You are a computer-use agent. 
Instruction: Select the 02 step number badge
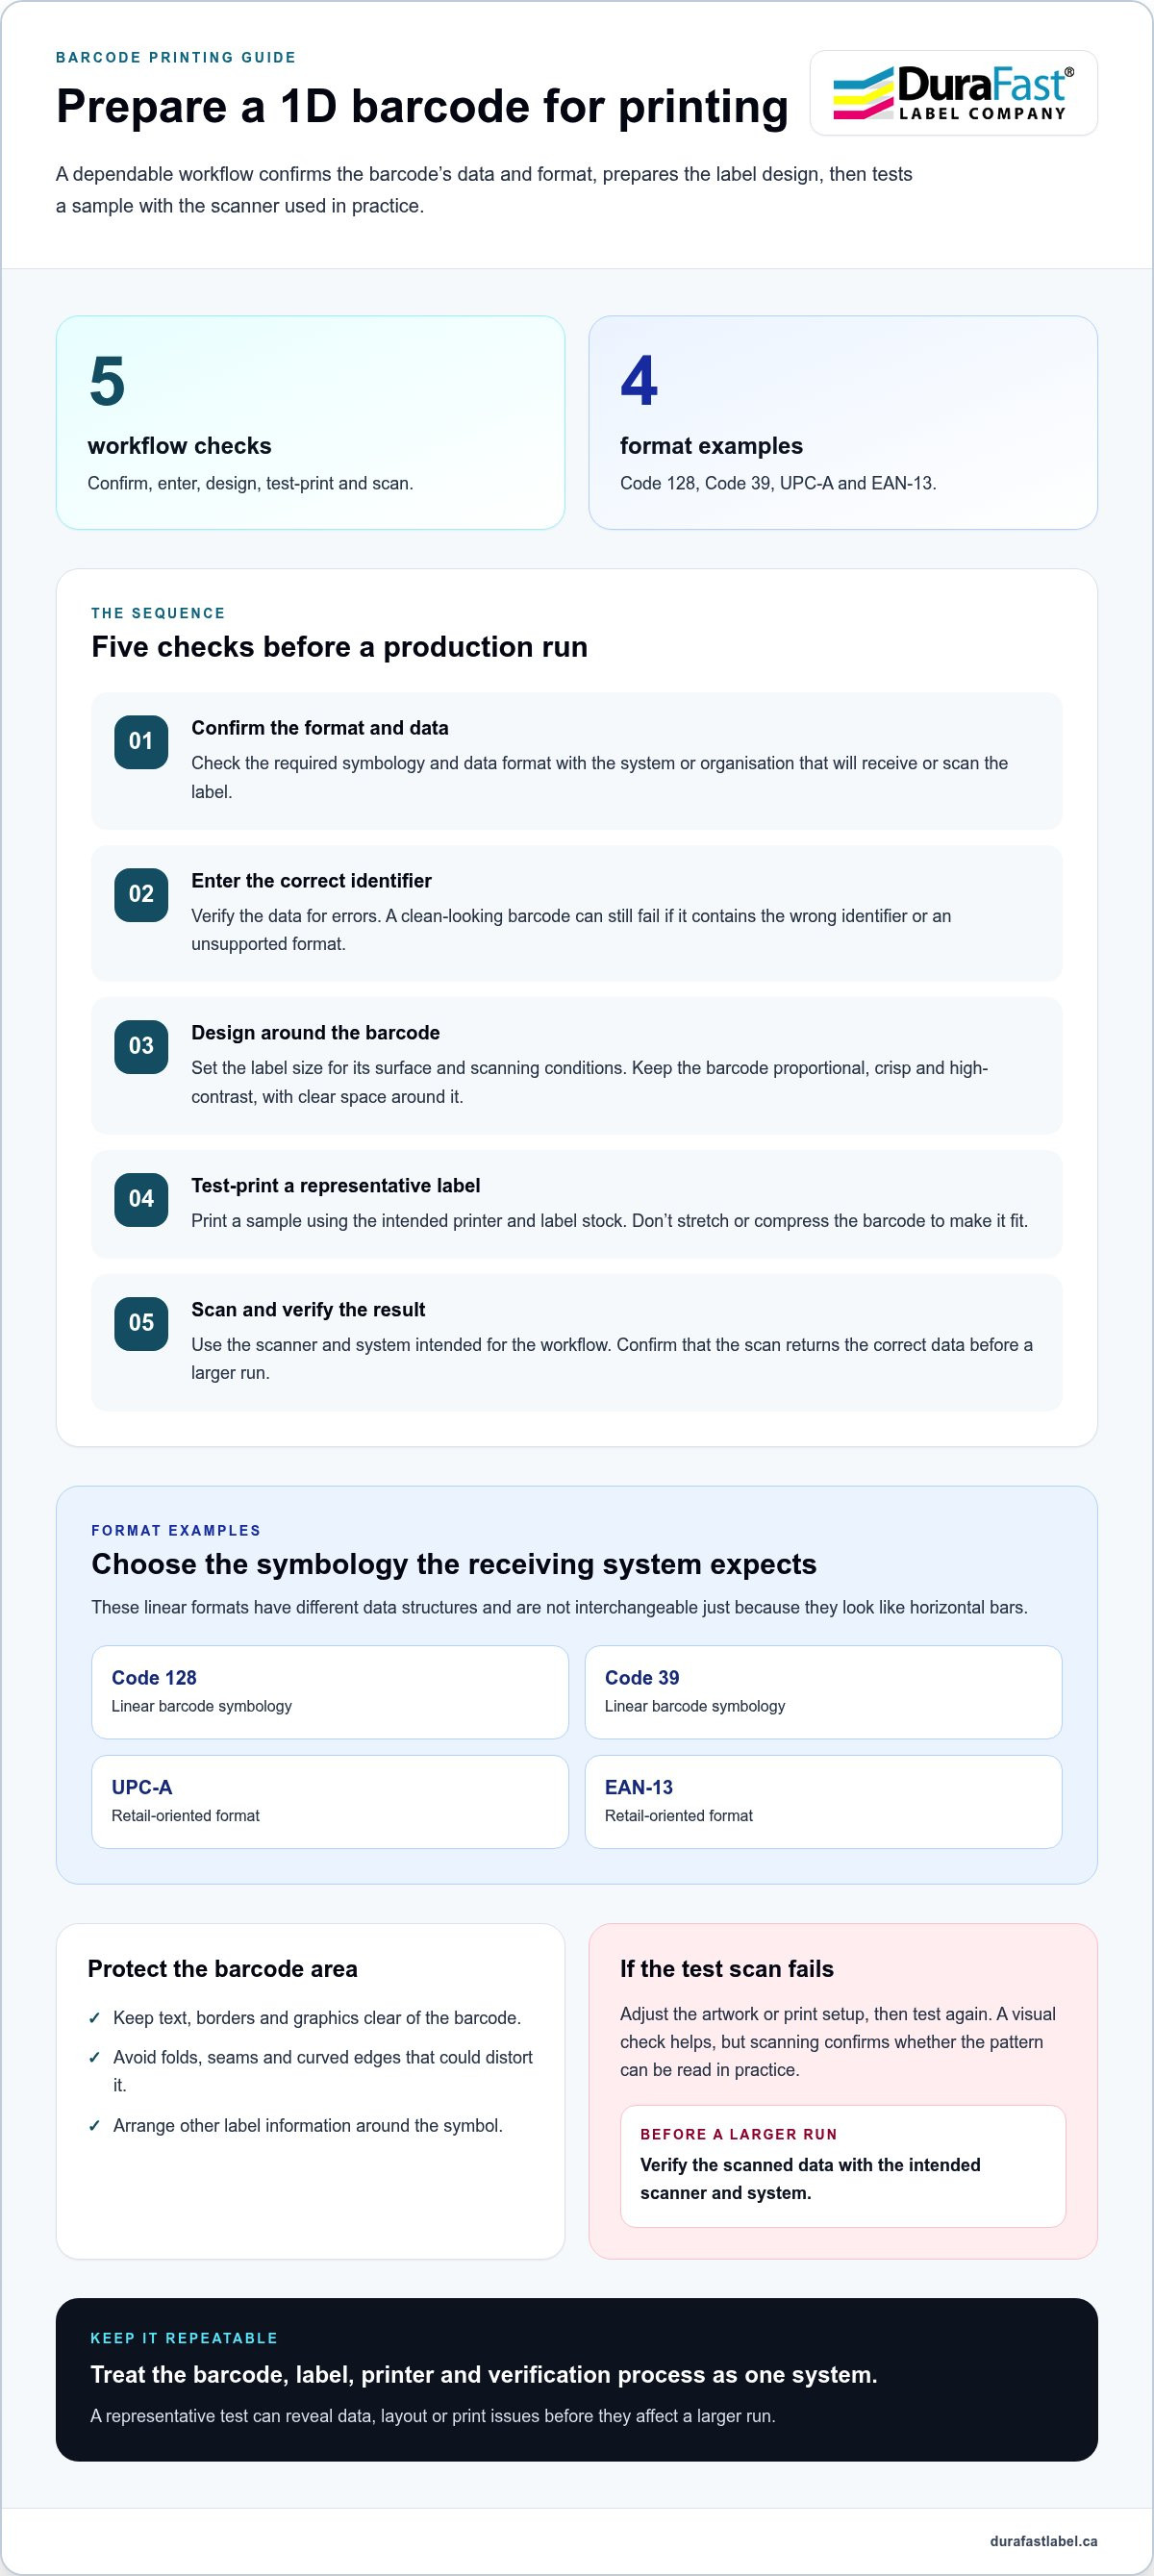coord(141,894)
